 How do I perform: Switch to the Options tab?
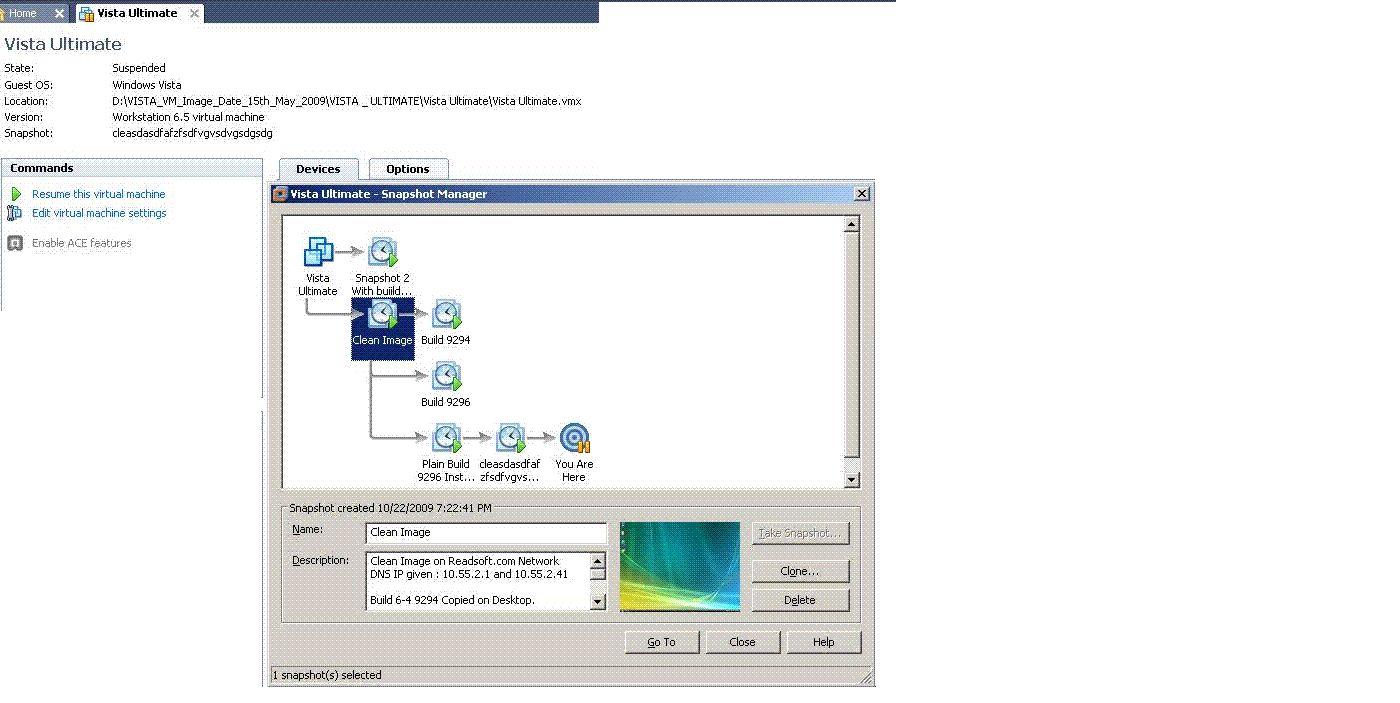[x=408, y=169]
